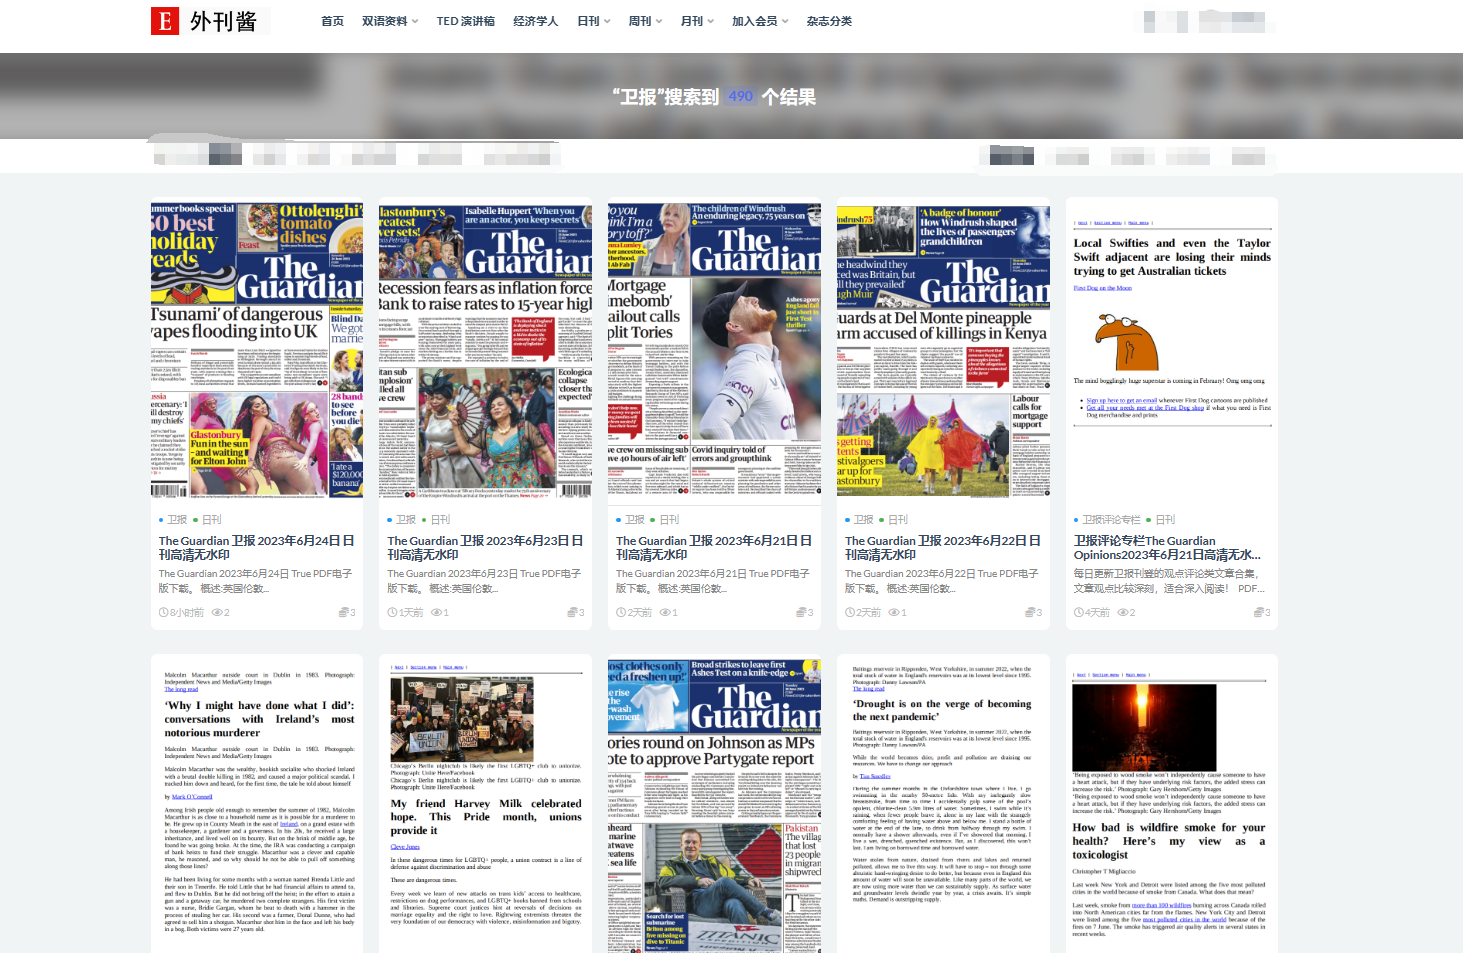Click the 8小时前 timestamp
The image size is (1463, 953).
coord(187,612)
